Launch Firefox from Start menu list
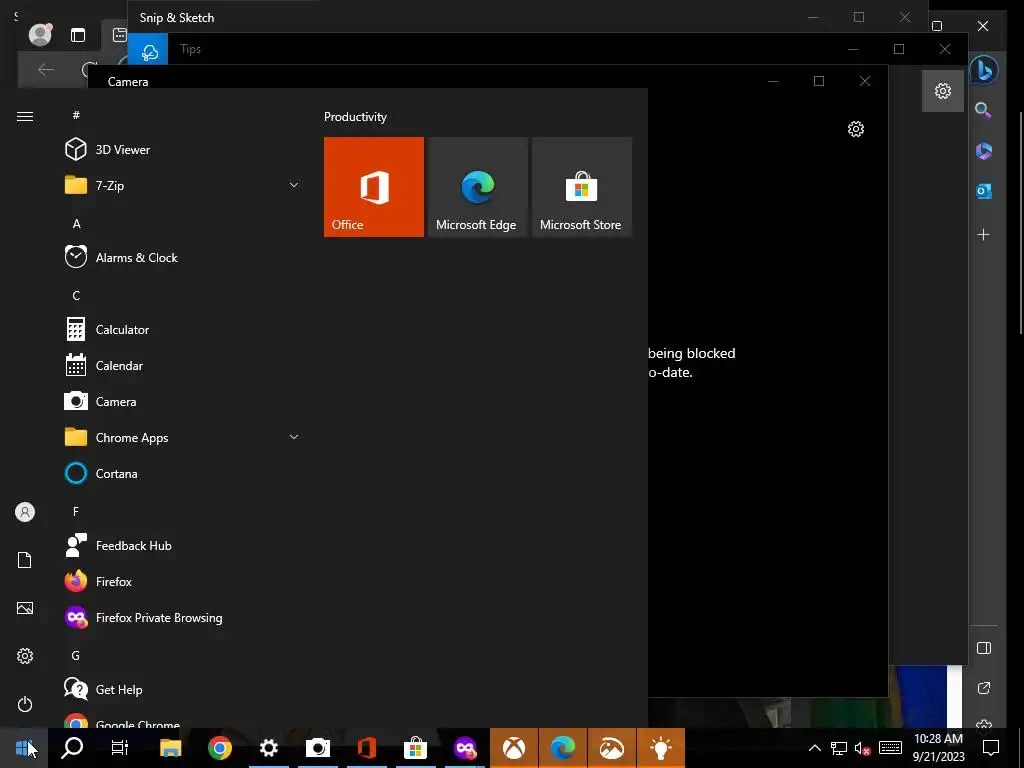 point(181,581)
